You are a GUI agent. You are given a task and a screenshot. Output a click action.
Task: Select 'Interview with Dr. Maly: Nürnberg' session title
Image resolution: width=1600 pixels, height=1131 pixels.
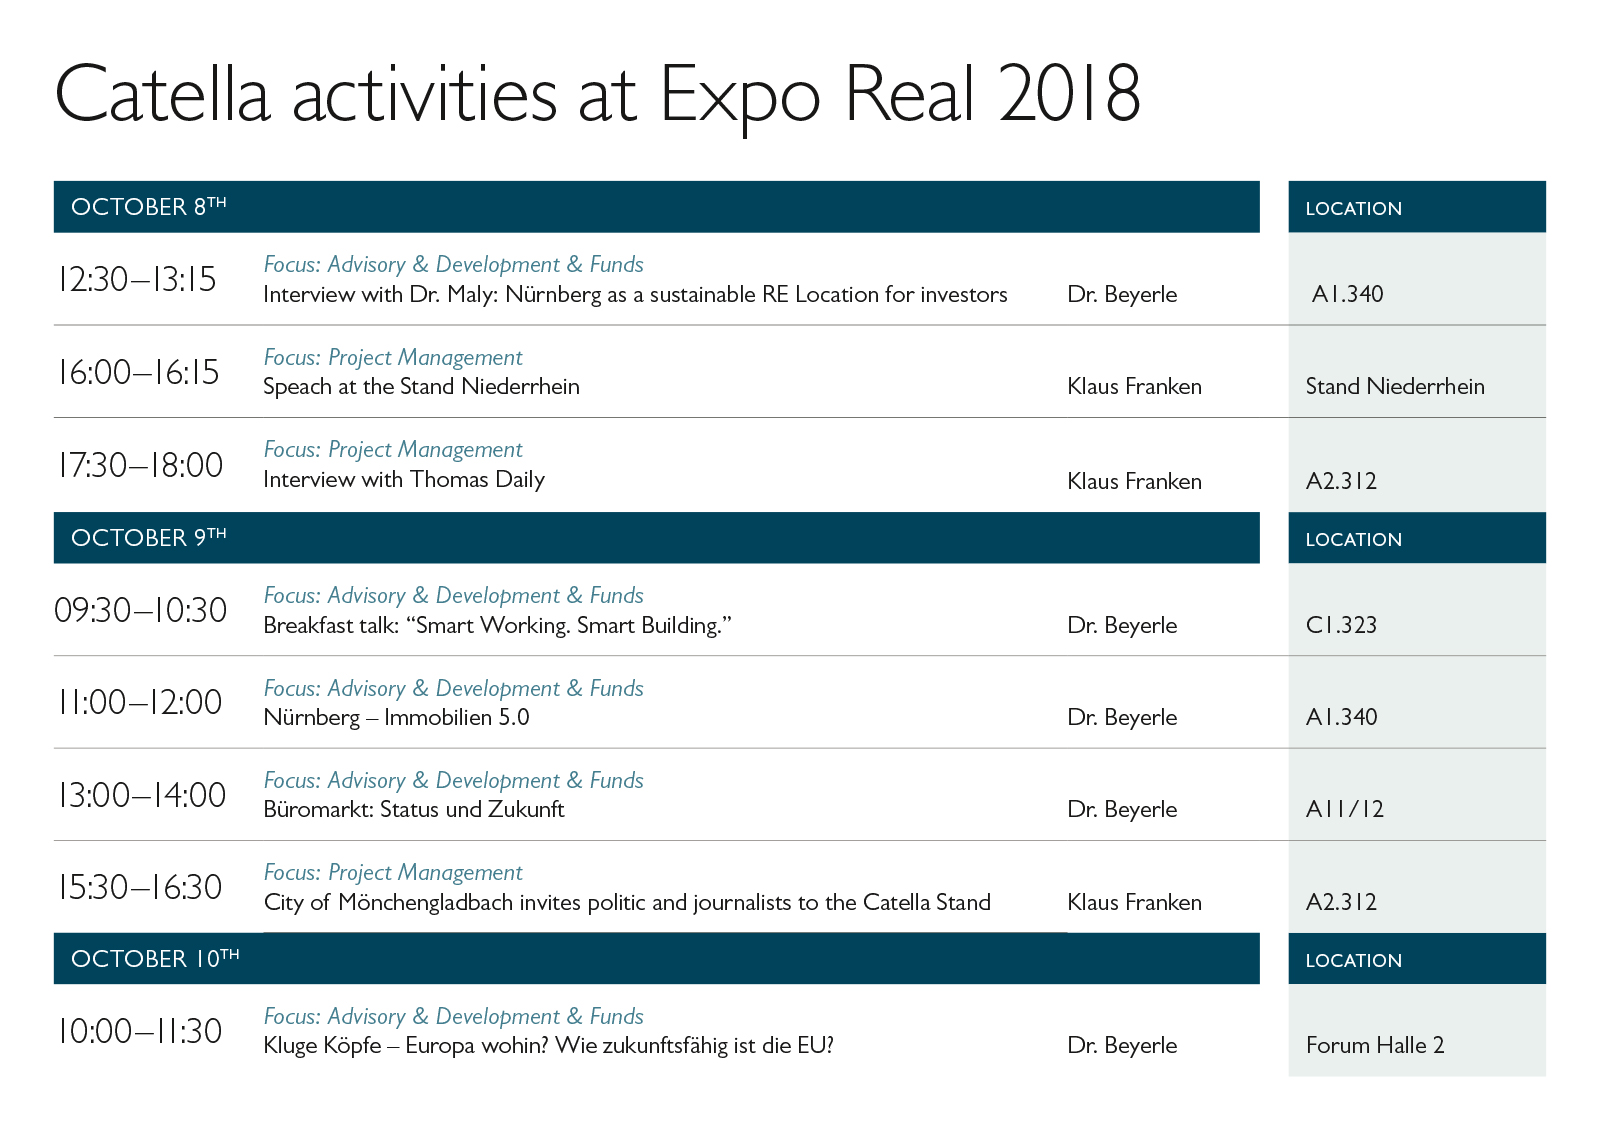(x=635, y=295)
